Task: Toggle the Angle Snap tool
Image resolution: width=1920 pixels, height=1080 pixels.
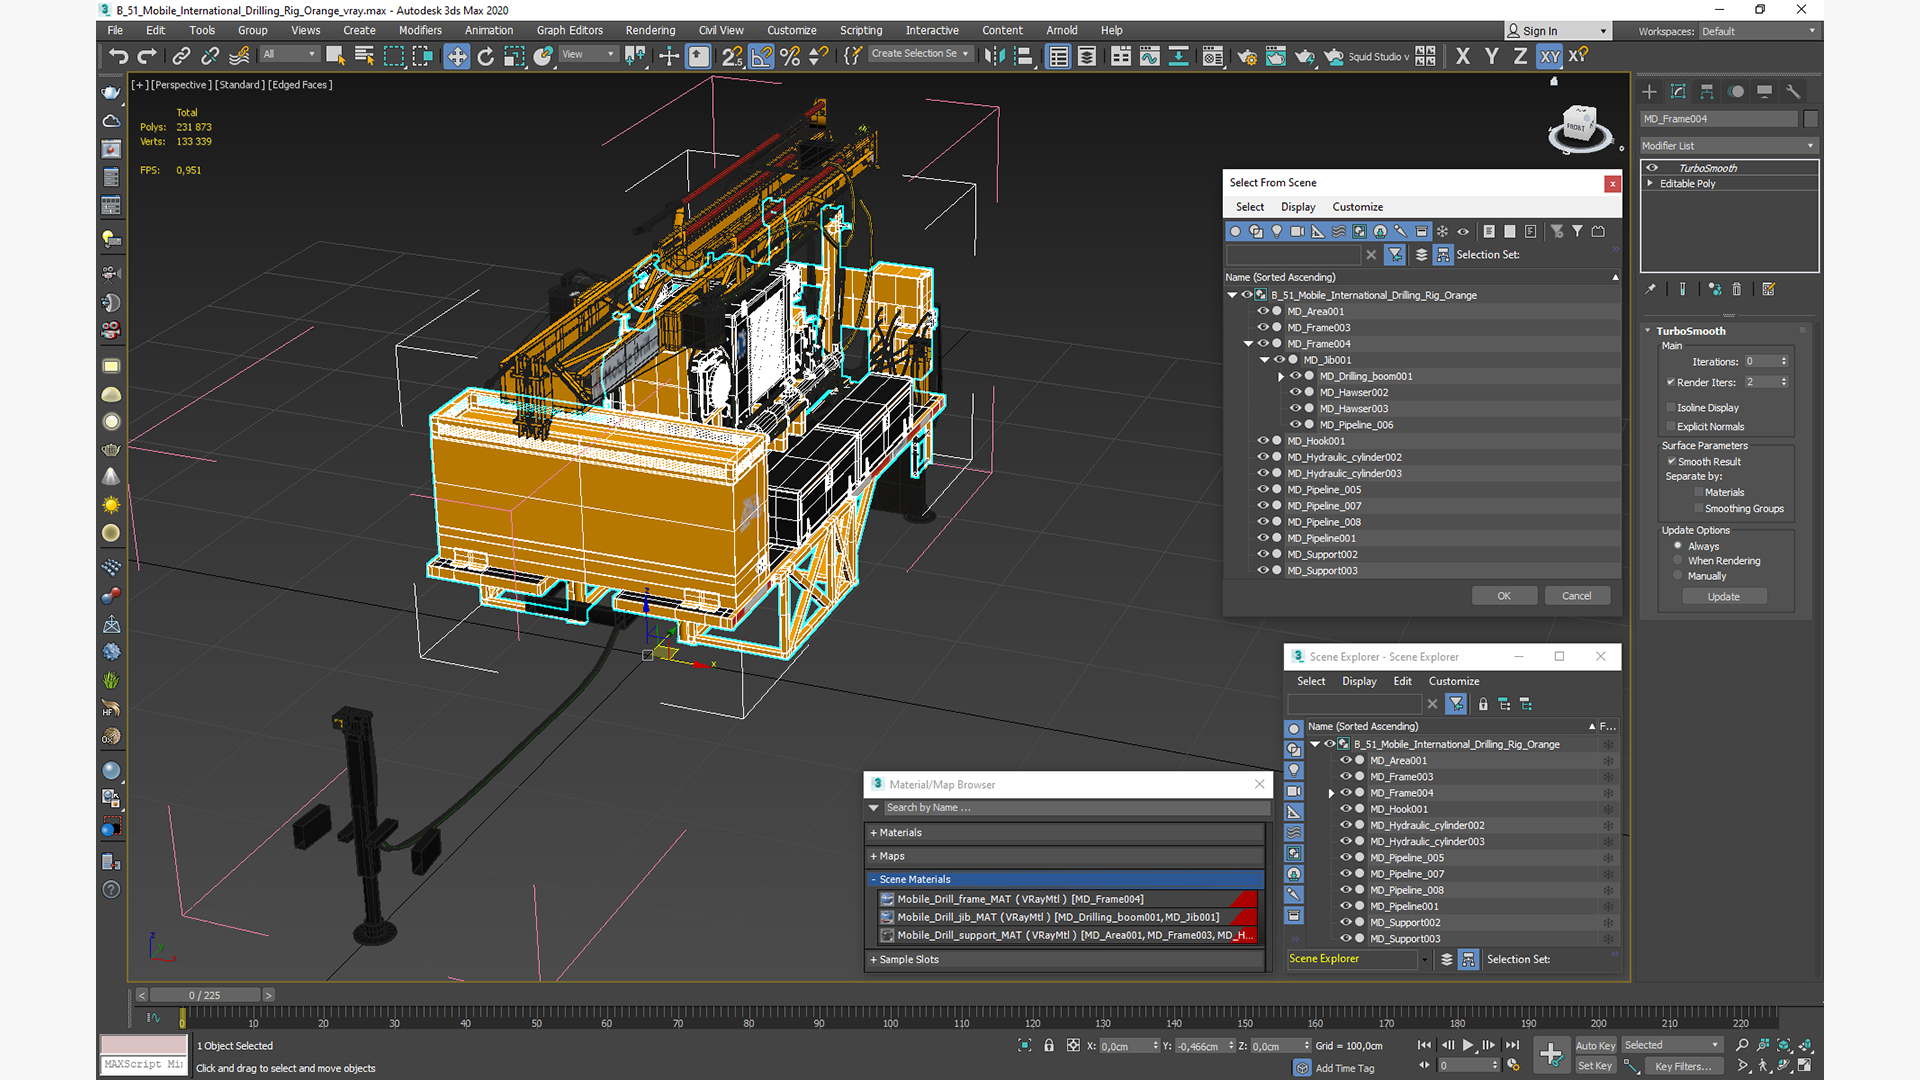Action: tap(761, 56)
